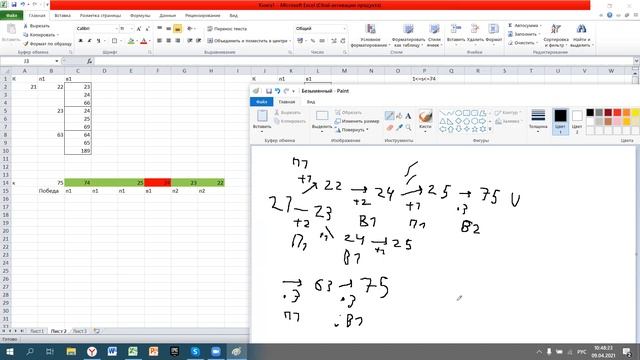Expand the AutoSum (Автосумма) dropdown arrow
The height and width of the screenshot is (360, 640).
541,26
